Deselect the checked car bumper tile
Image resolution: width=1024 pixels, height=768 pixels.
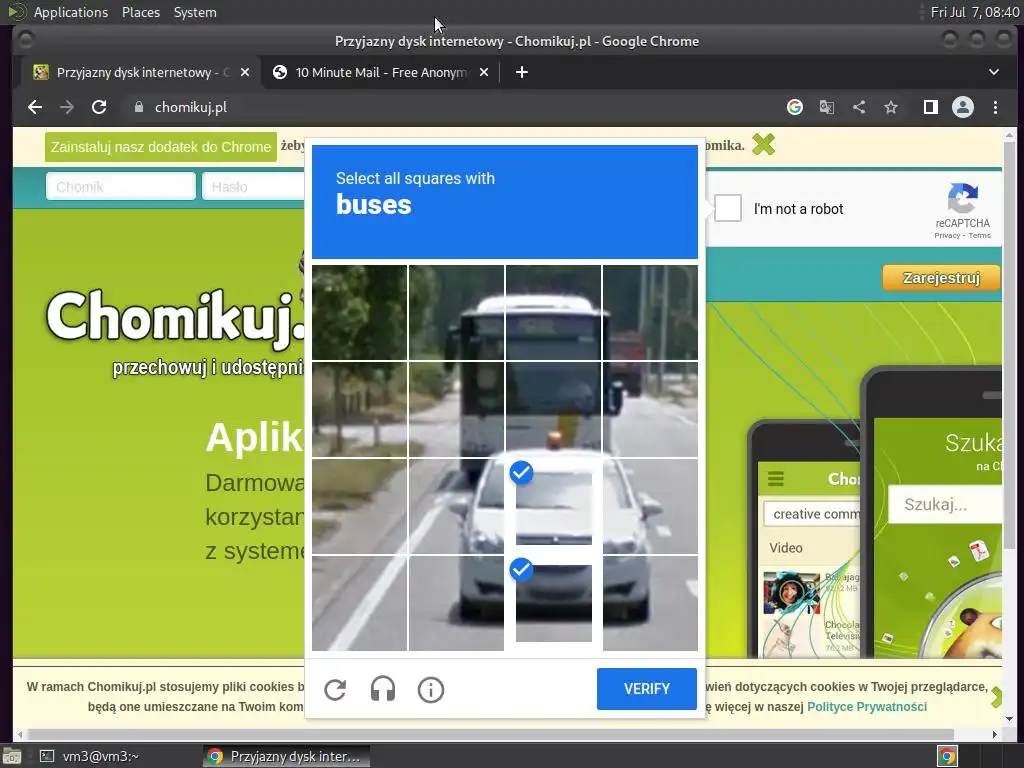pyautogui.click(x=553, y=603)
